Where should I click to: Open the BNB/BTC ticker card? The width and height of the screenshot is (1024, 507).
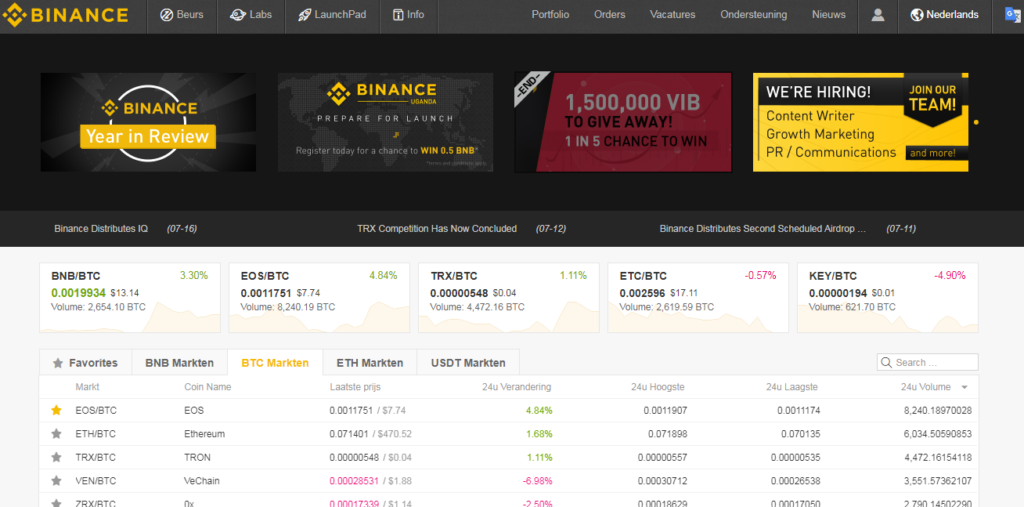coord(130,297)
